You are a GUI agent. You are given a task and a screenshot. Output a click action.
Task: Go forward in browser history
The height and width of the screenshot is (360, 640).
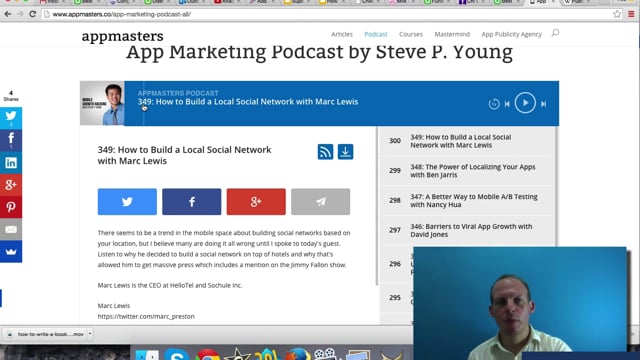pos(20,14)
